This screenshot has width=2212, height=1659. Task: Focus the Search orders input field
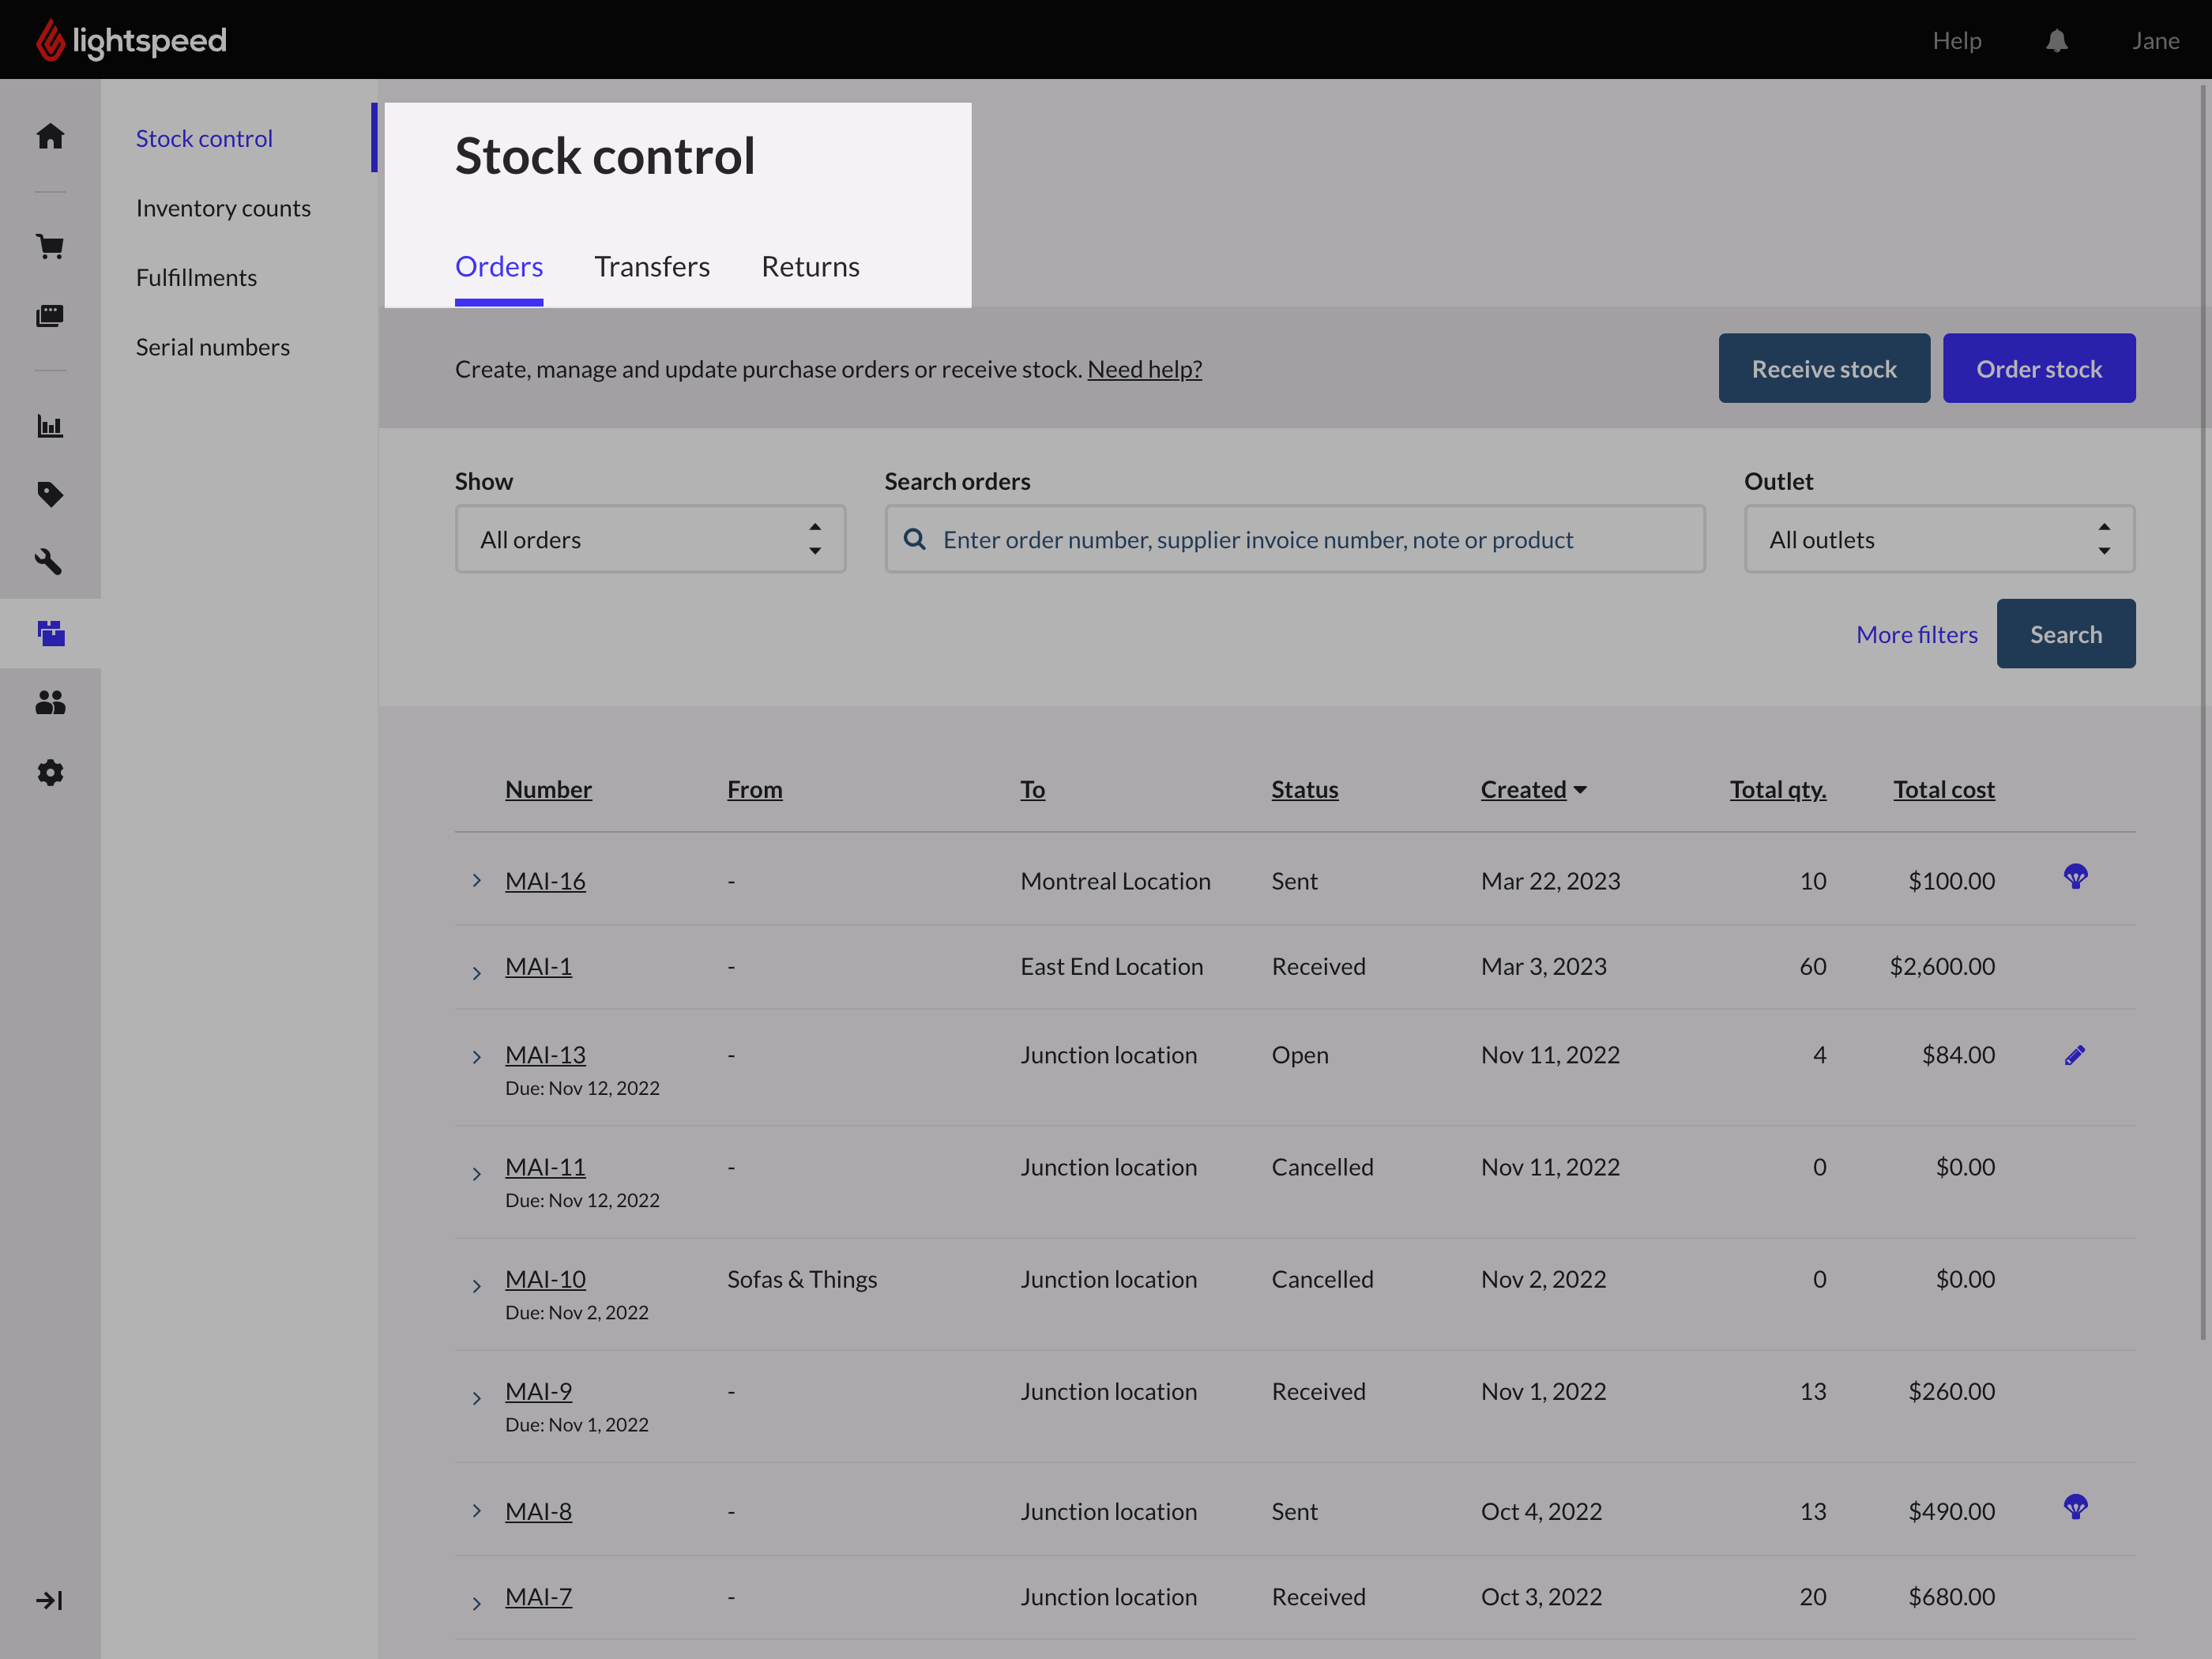pyautogui.click(x=1295, y=539)
